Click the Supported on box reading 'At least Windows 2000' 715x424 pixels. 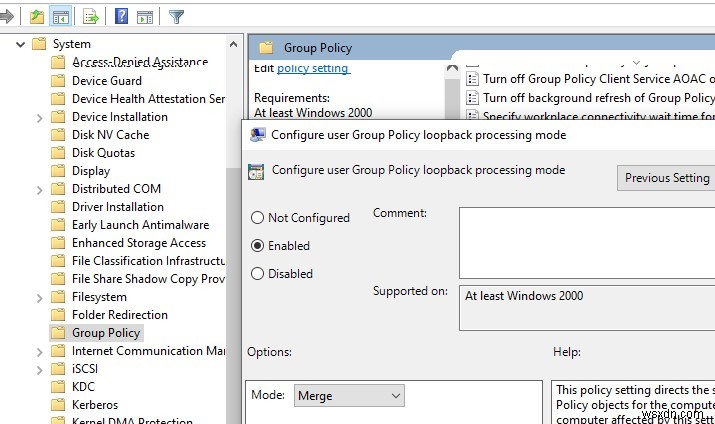coord(587,308)
